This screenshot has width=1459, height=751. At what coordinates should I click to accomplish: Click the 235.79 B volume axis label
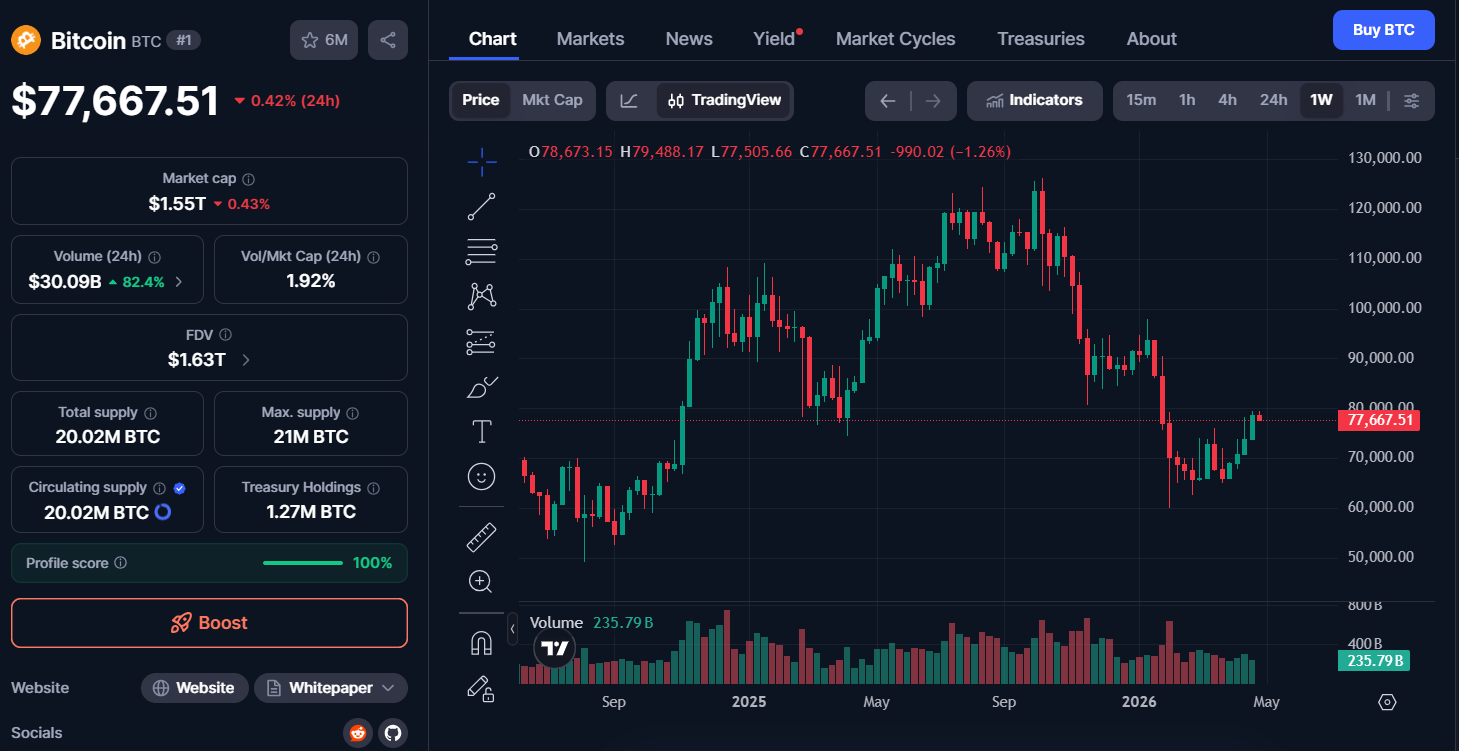(1373, 660)
